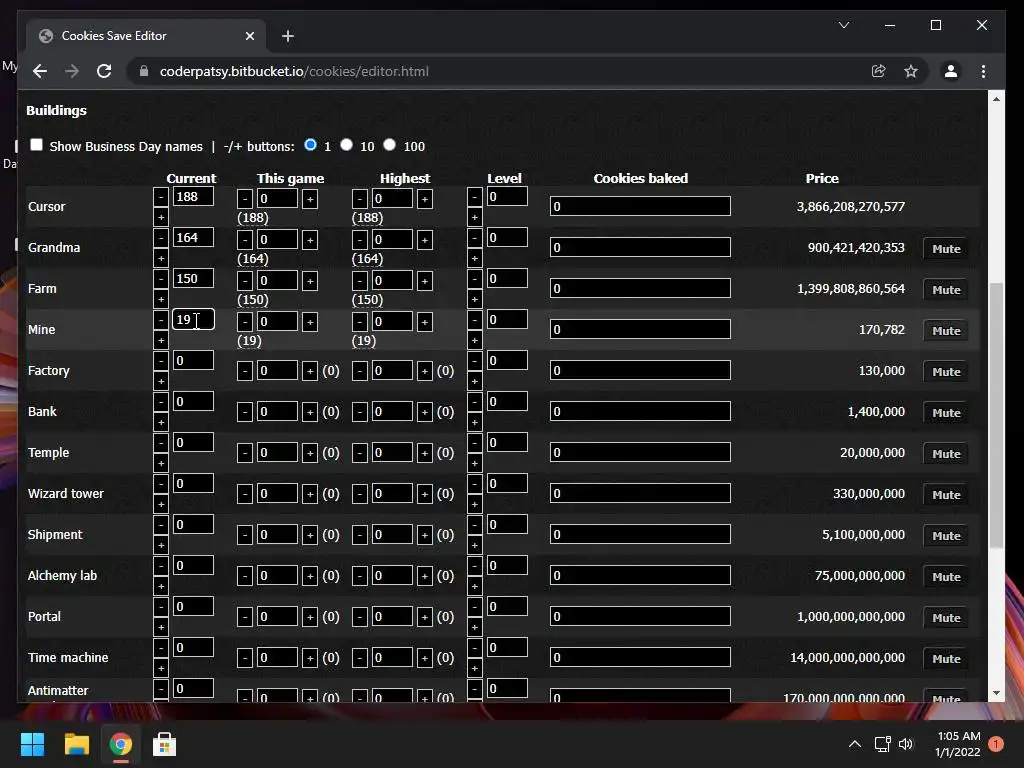
Task: Go back to the previous page
Action: [40, 71]
